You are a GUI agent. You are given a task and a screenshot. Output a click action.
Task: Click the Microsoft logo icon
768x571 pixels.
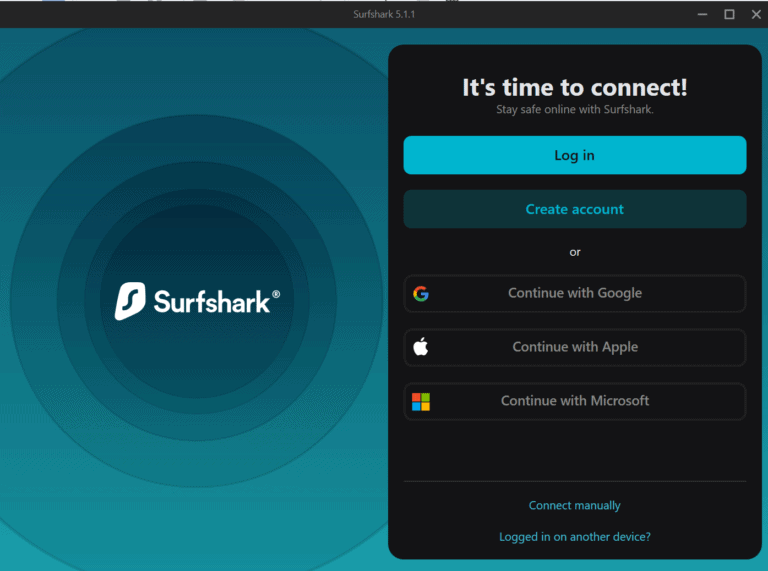421,401
